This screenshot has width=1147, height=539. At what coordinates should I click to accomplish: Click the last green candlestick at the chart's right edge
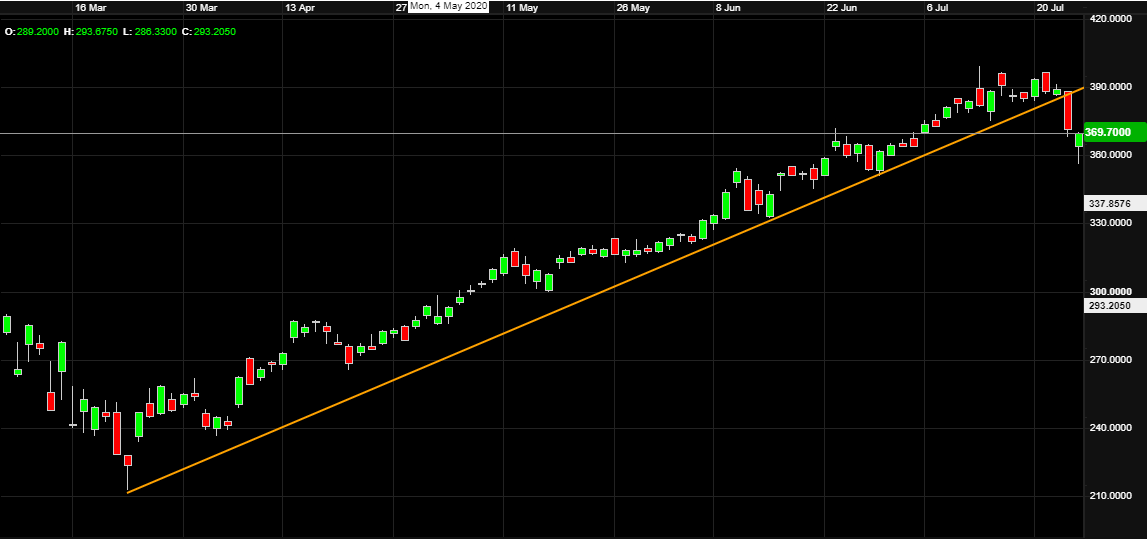coord(1079,140)
